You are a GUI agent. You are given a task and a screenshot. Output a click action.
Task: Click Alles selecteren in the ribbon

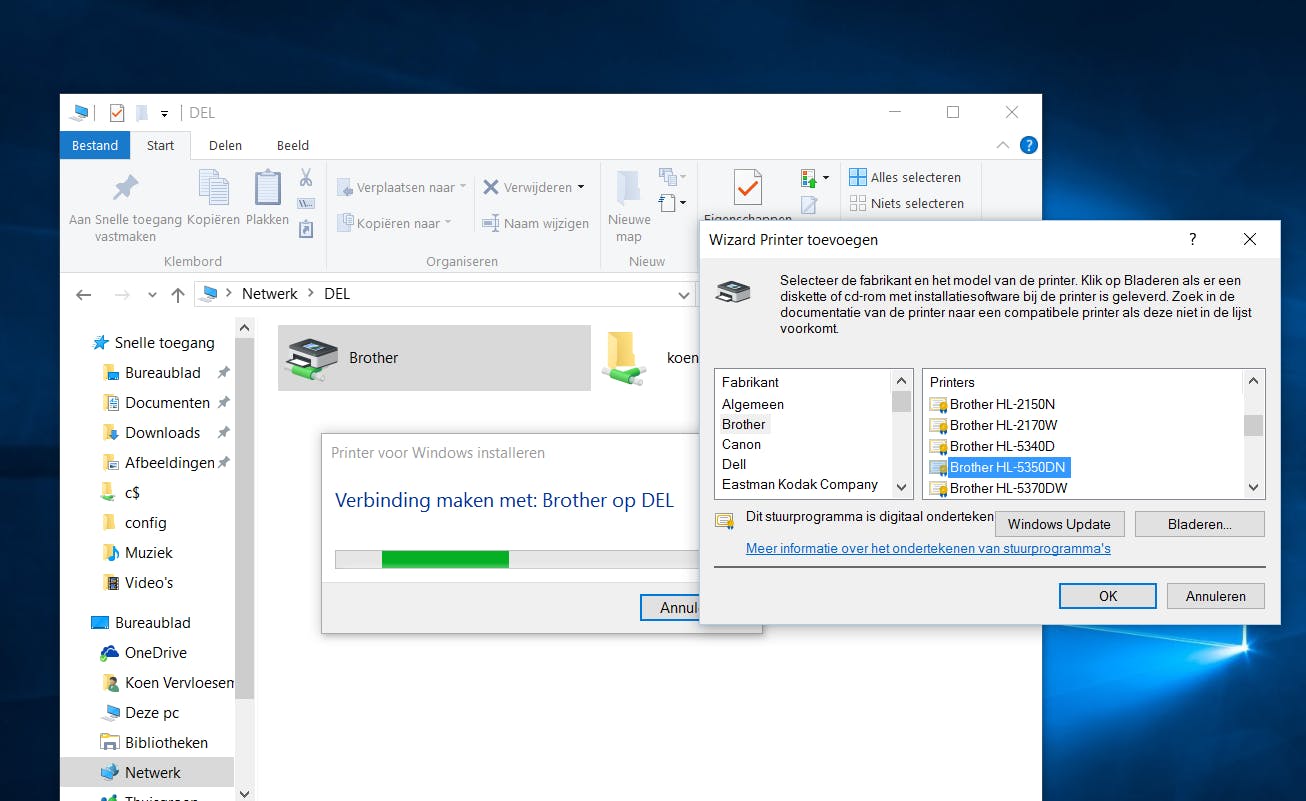(905, 177)
